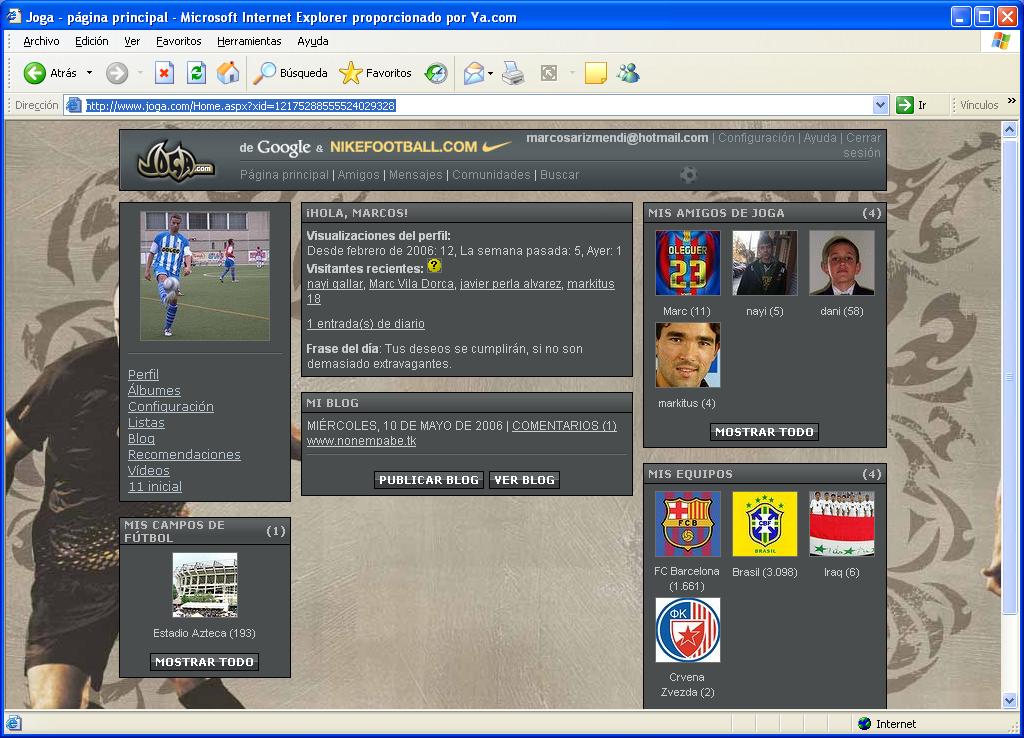Screen dimensions: 1024x738
Task: Open Mensajes link
Action: pyautogui.click(x=415, y=175)
